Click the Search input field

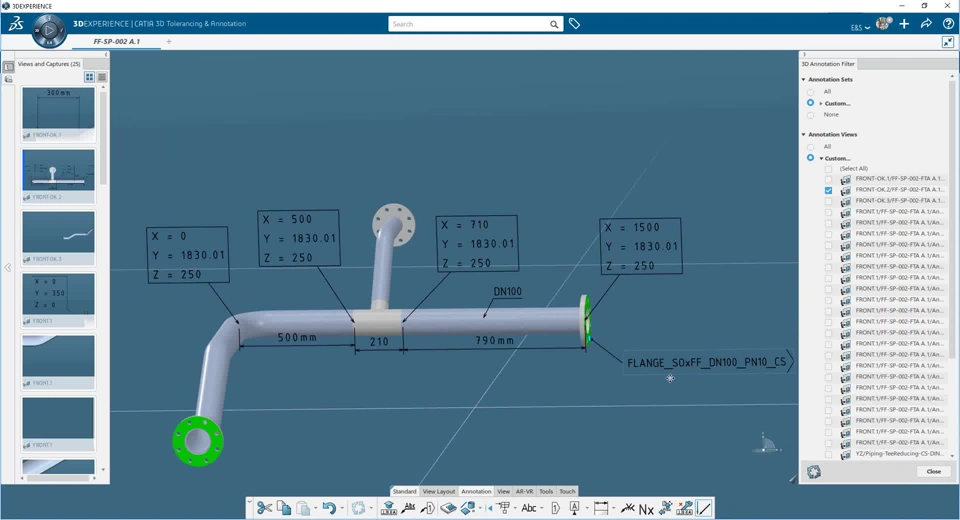coord(469,24)
